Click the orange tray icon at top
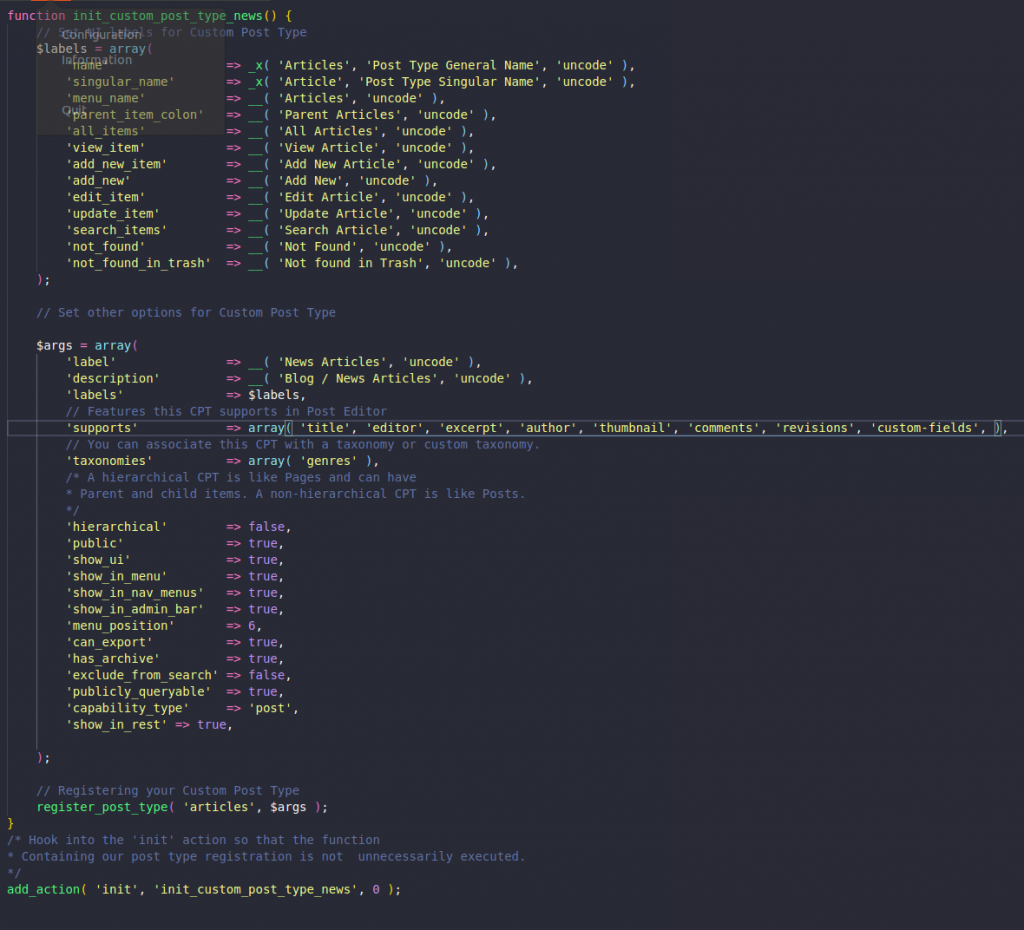This screenshot has height=930, width=1024. coord(50,3)
